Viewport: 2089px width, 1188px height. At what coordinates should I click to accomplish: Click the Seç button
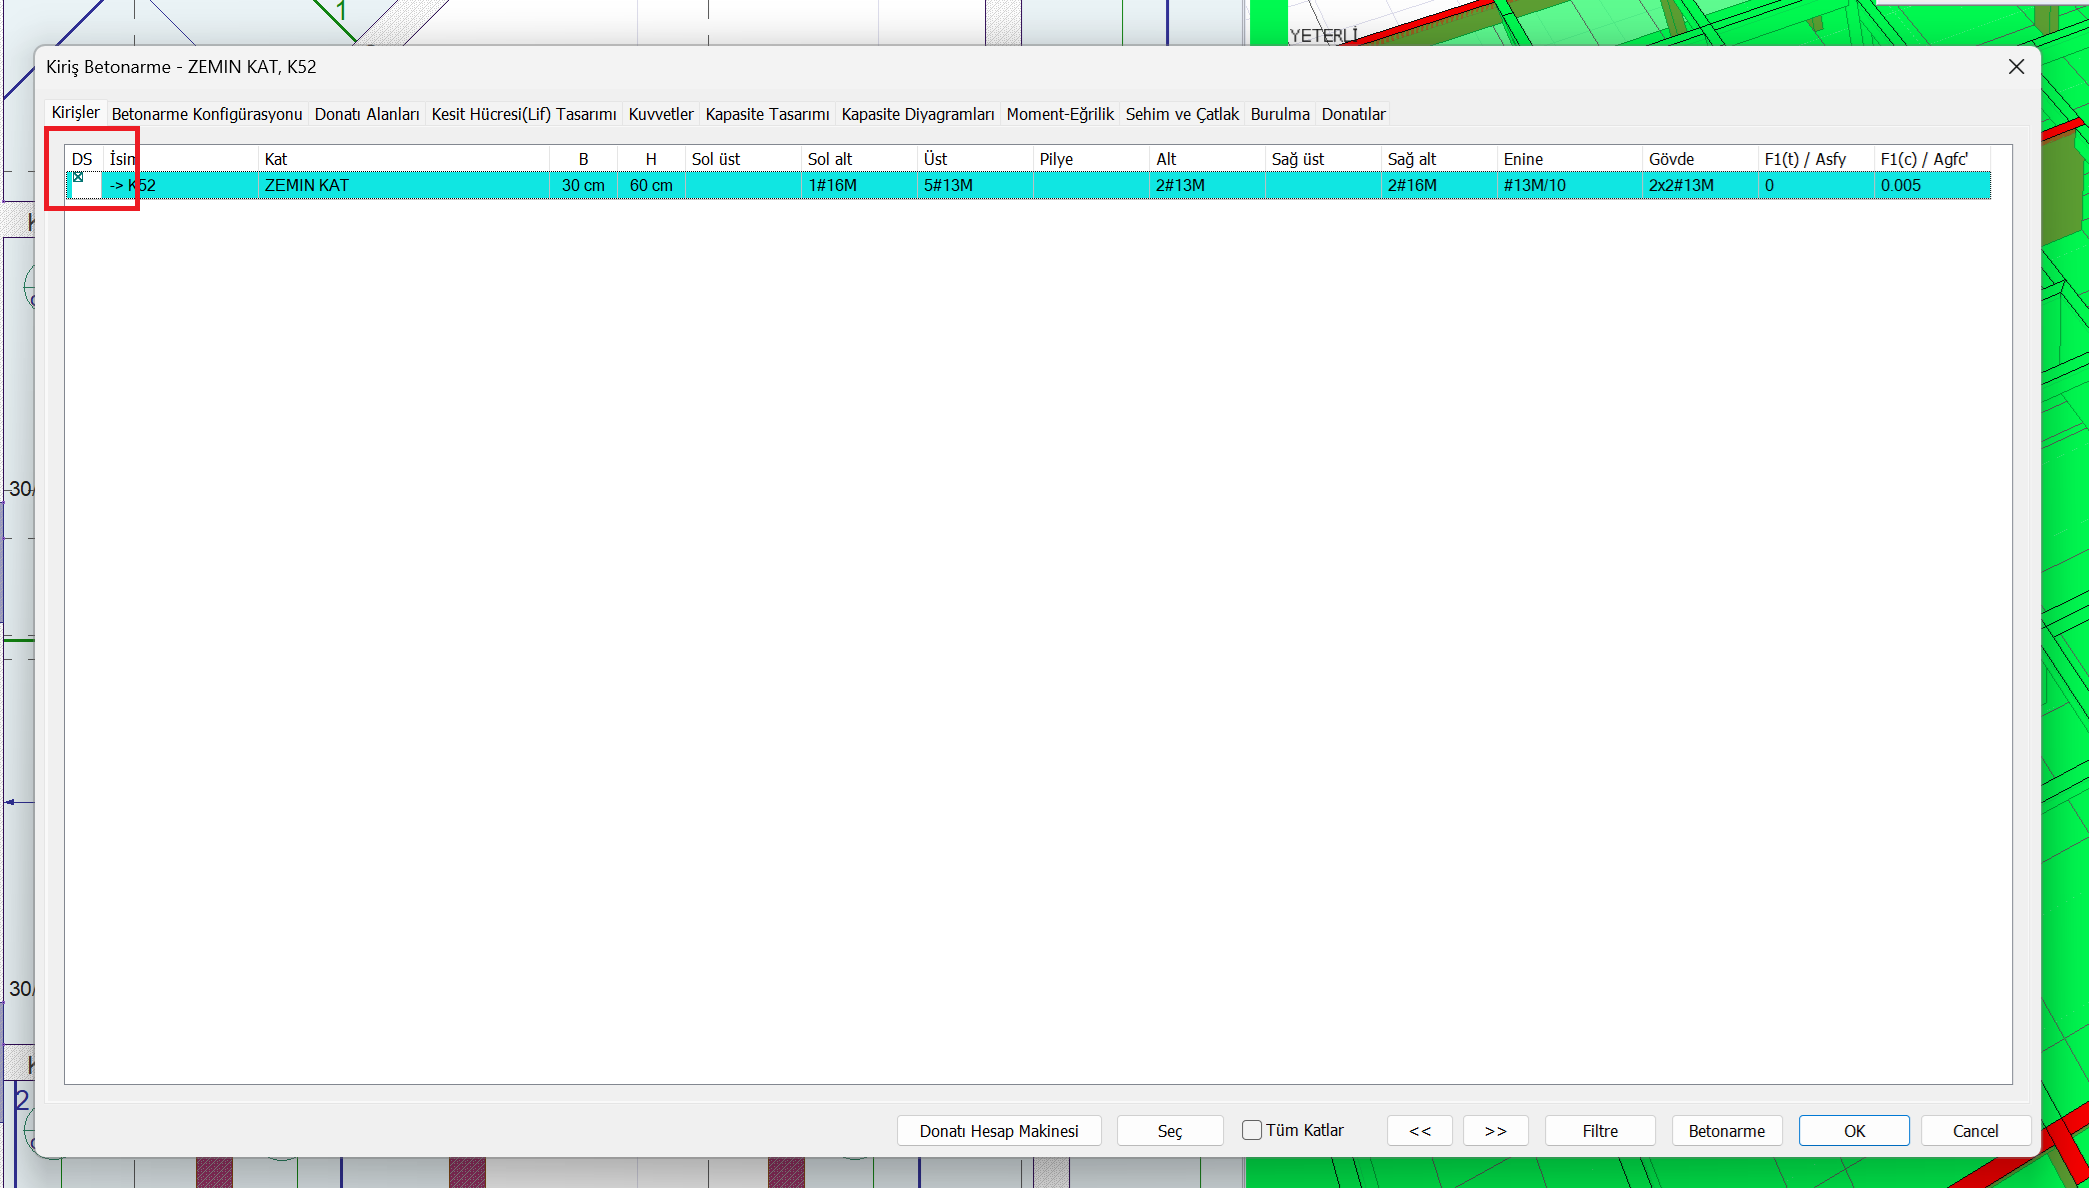click(x=1170, y=1131)
